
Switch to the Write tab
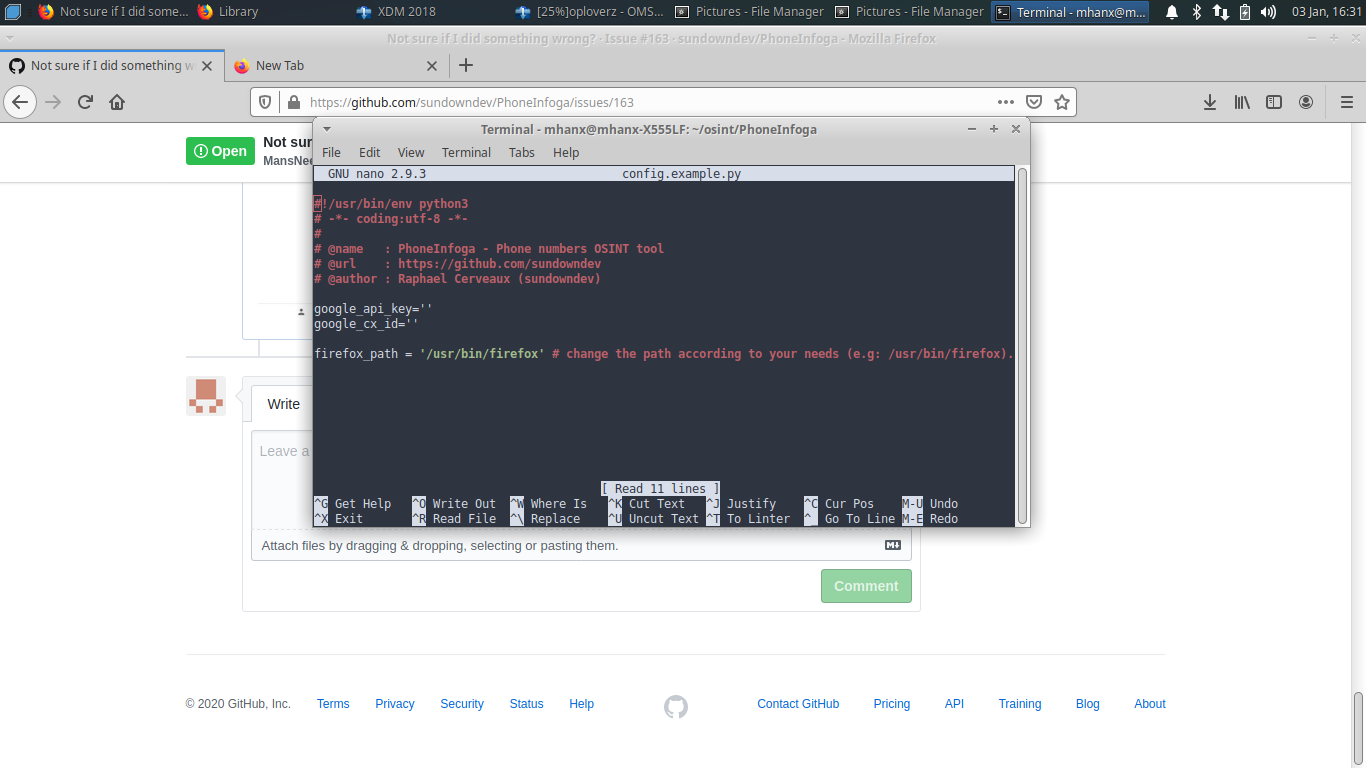(x=282, y=404)
